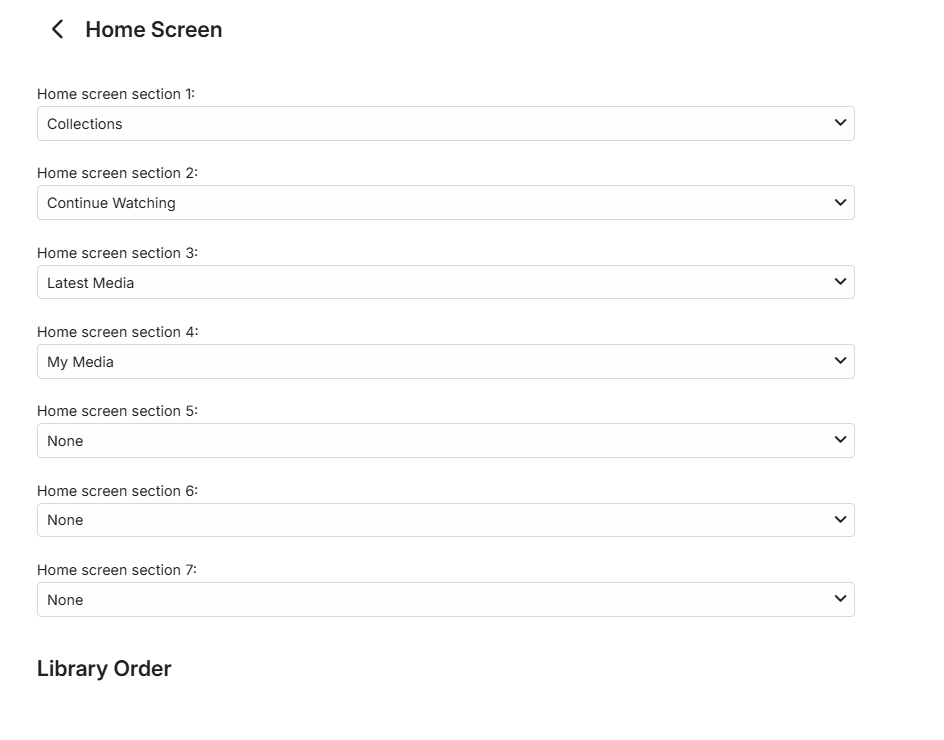Click the chevron arrow in the Collections field
Viewport: 944px width, 740px height.
coord(840,123)
